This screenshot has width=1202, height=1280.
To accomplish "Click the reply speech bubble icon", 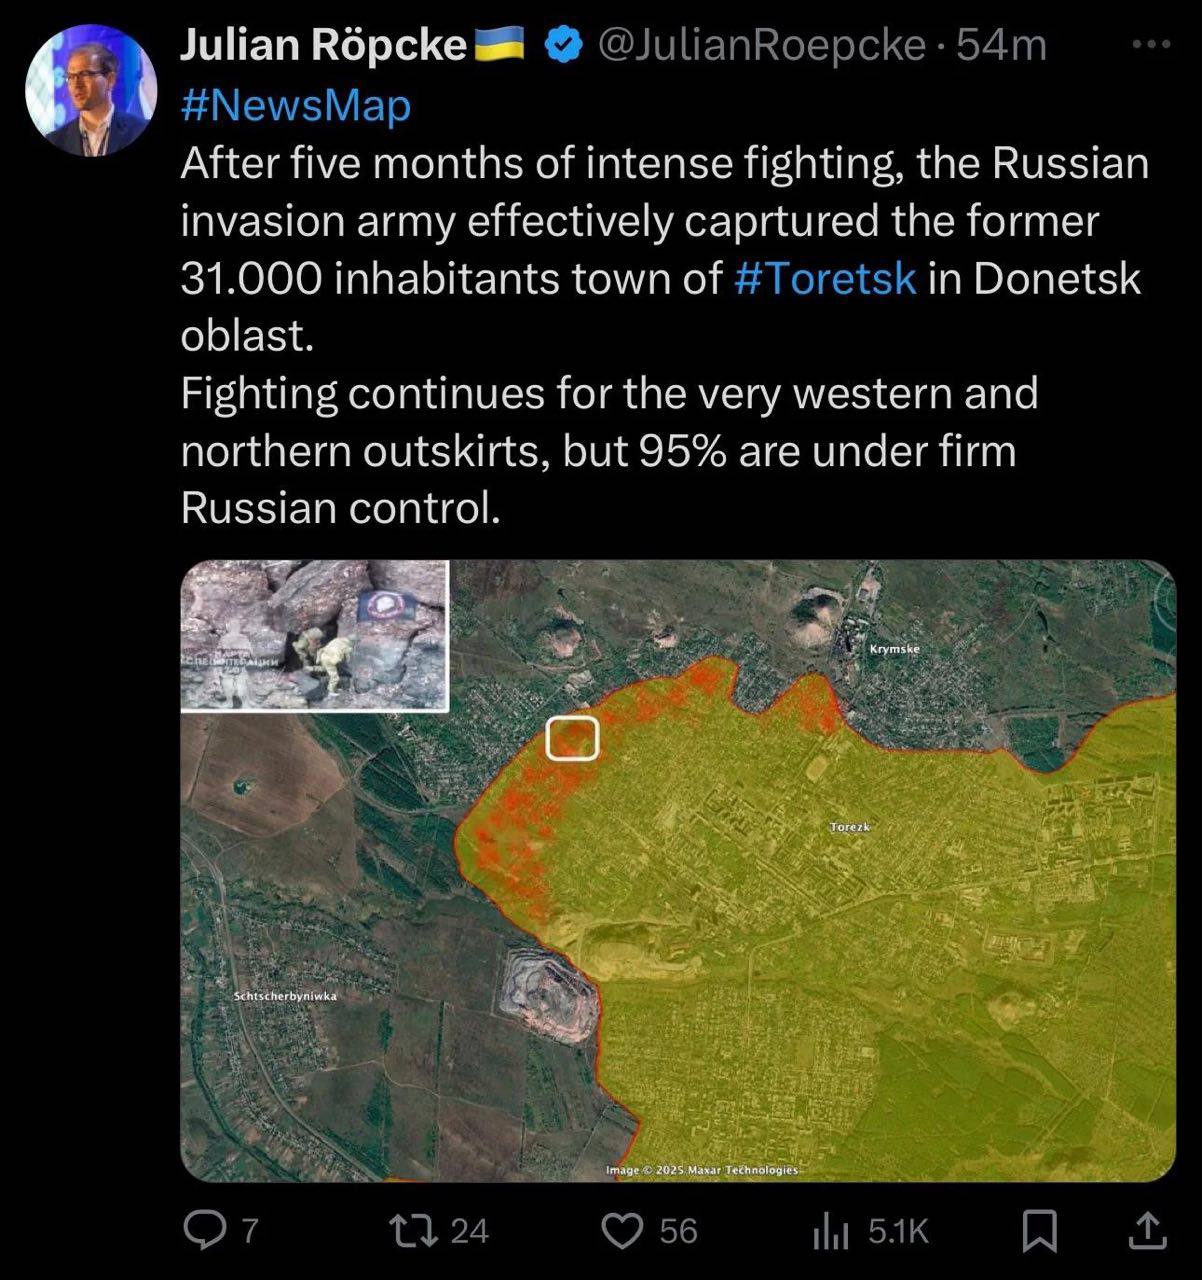I will tap(205, 1230).
